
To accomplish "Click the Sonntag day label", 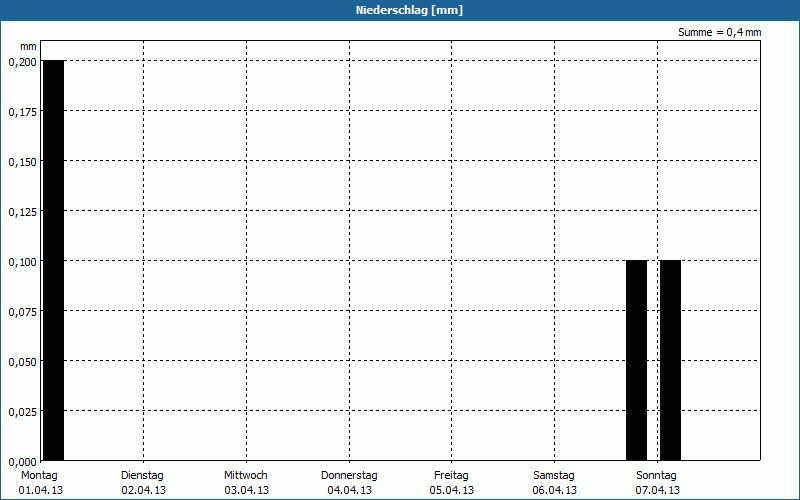I will click(x=656, y=476).
